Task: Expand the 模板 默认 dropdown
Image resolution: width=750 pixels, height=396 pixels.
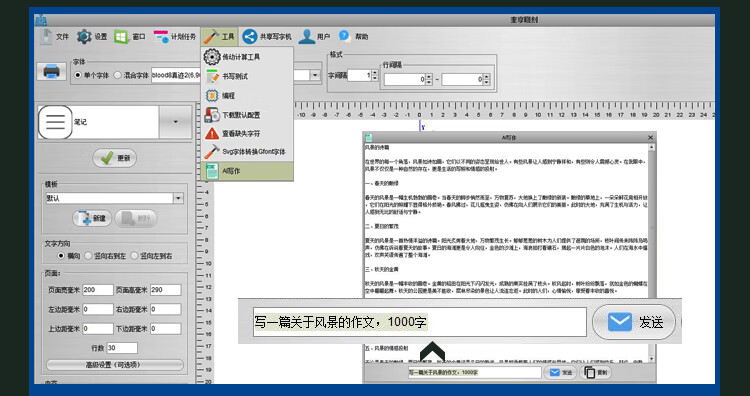Action: [178, 198]
